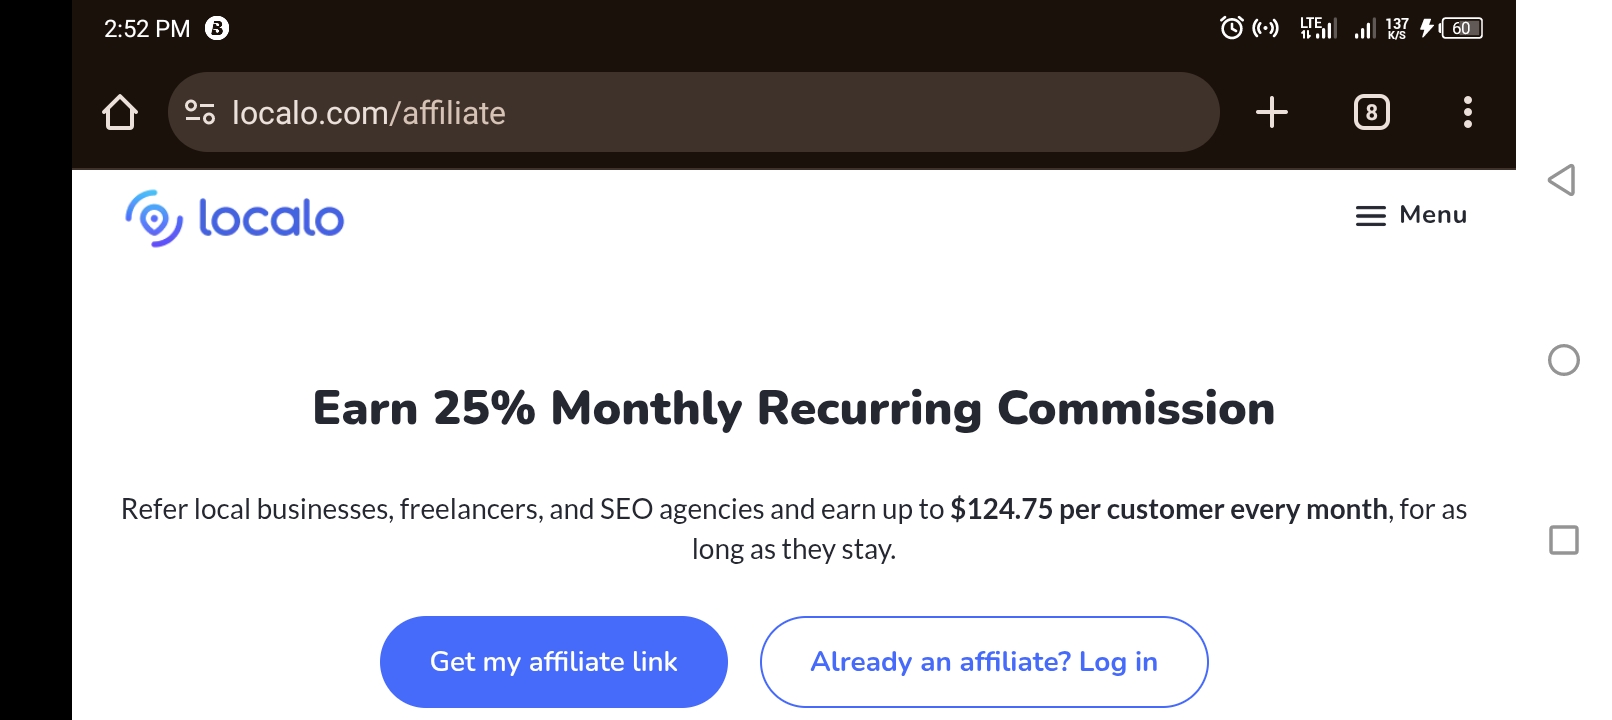Tap the Android home circle button

click(x=1563, y=360)
